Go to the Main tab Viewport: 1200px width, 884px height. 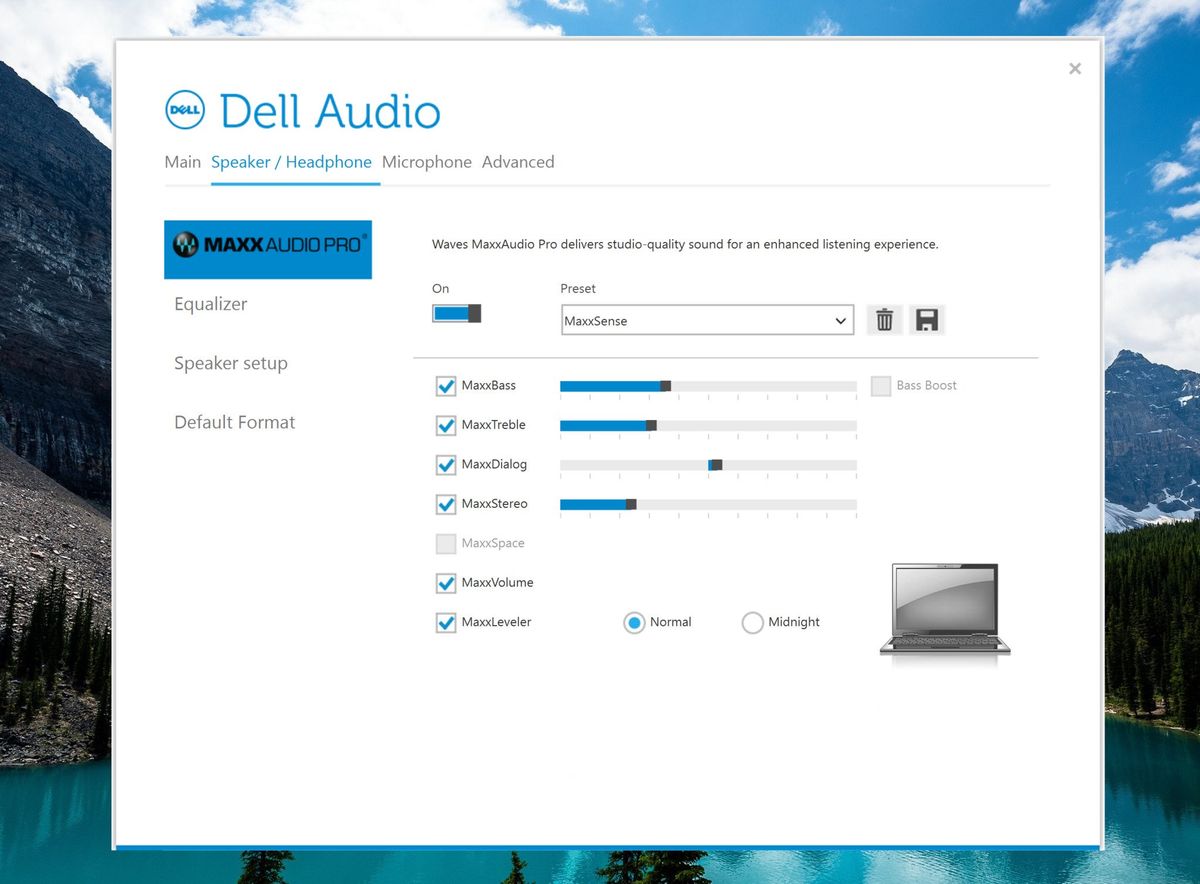(x=183, y=162)
